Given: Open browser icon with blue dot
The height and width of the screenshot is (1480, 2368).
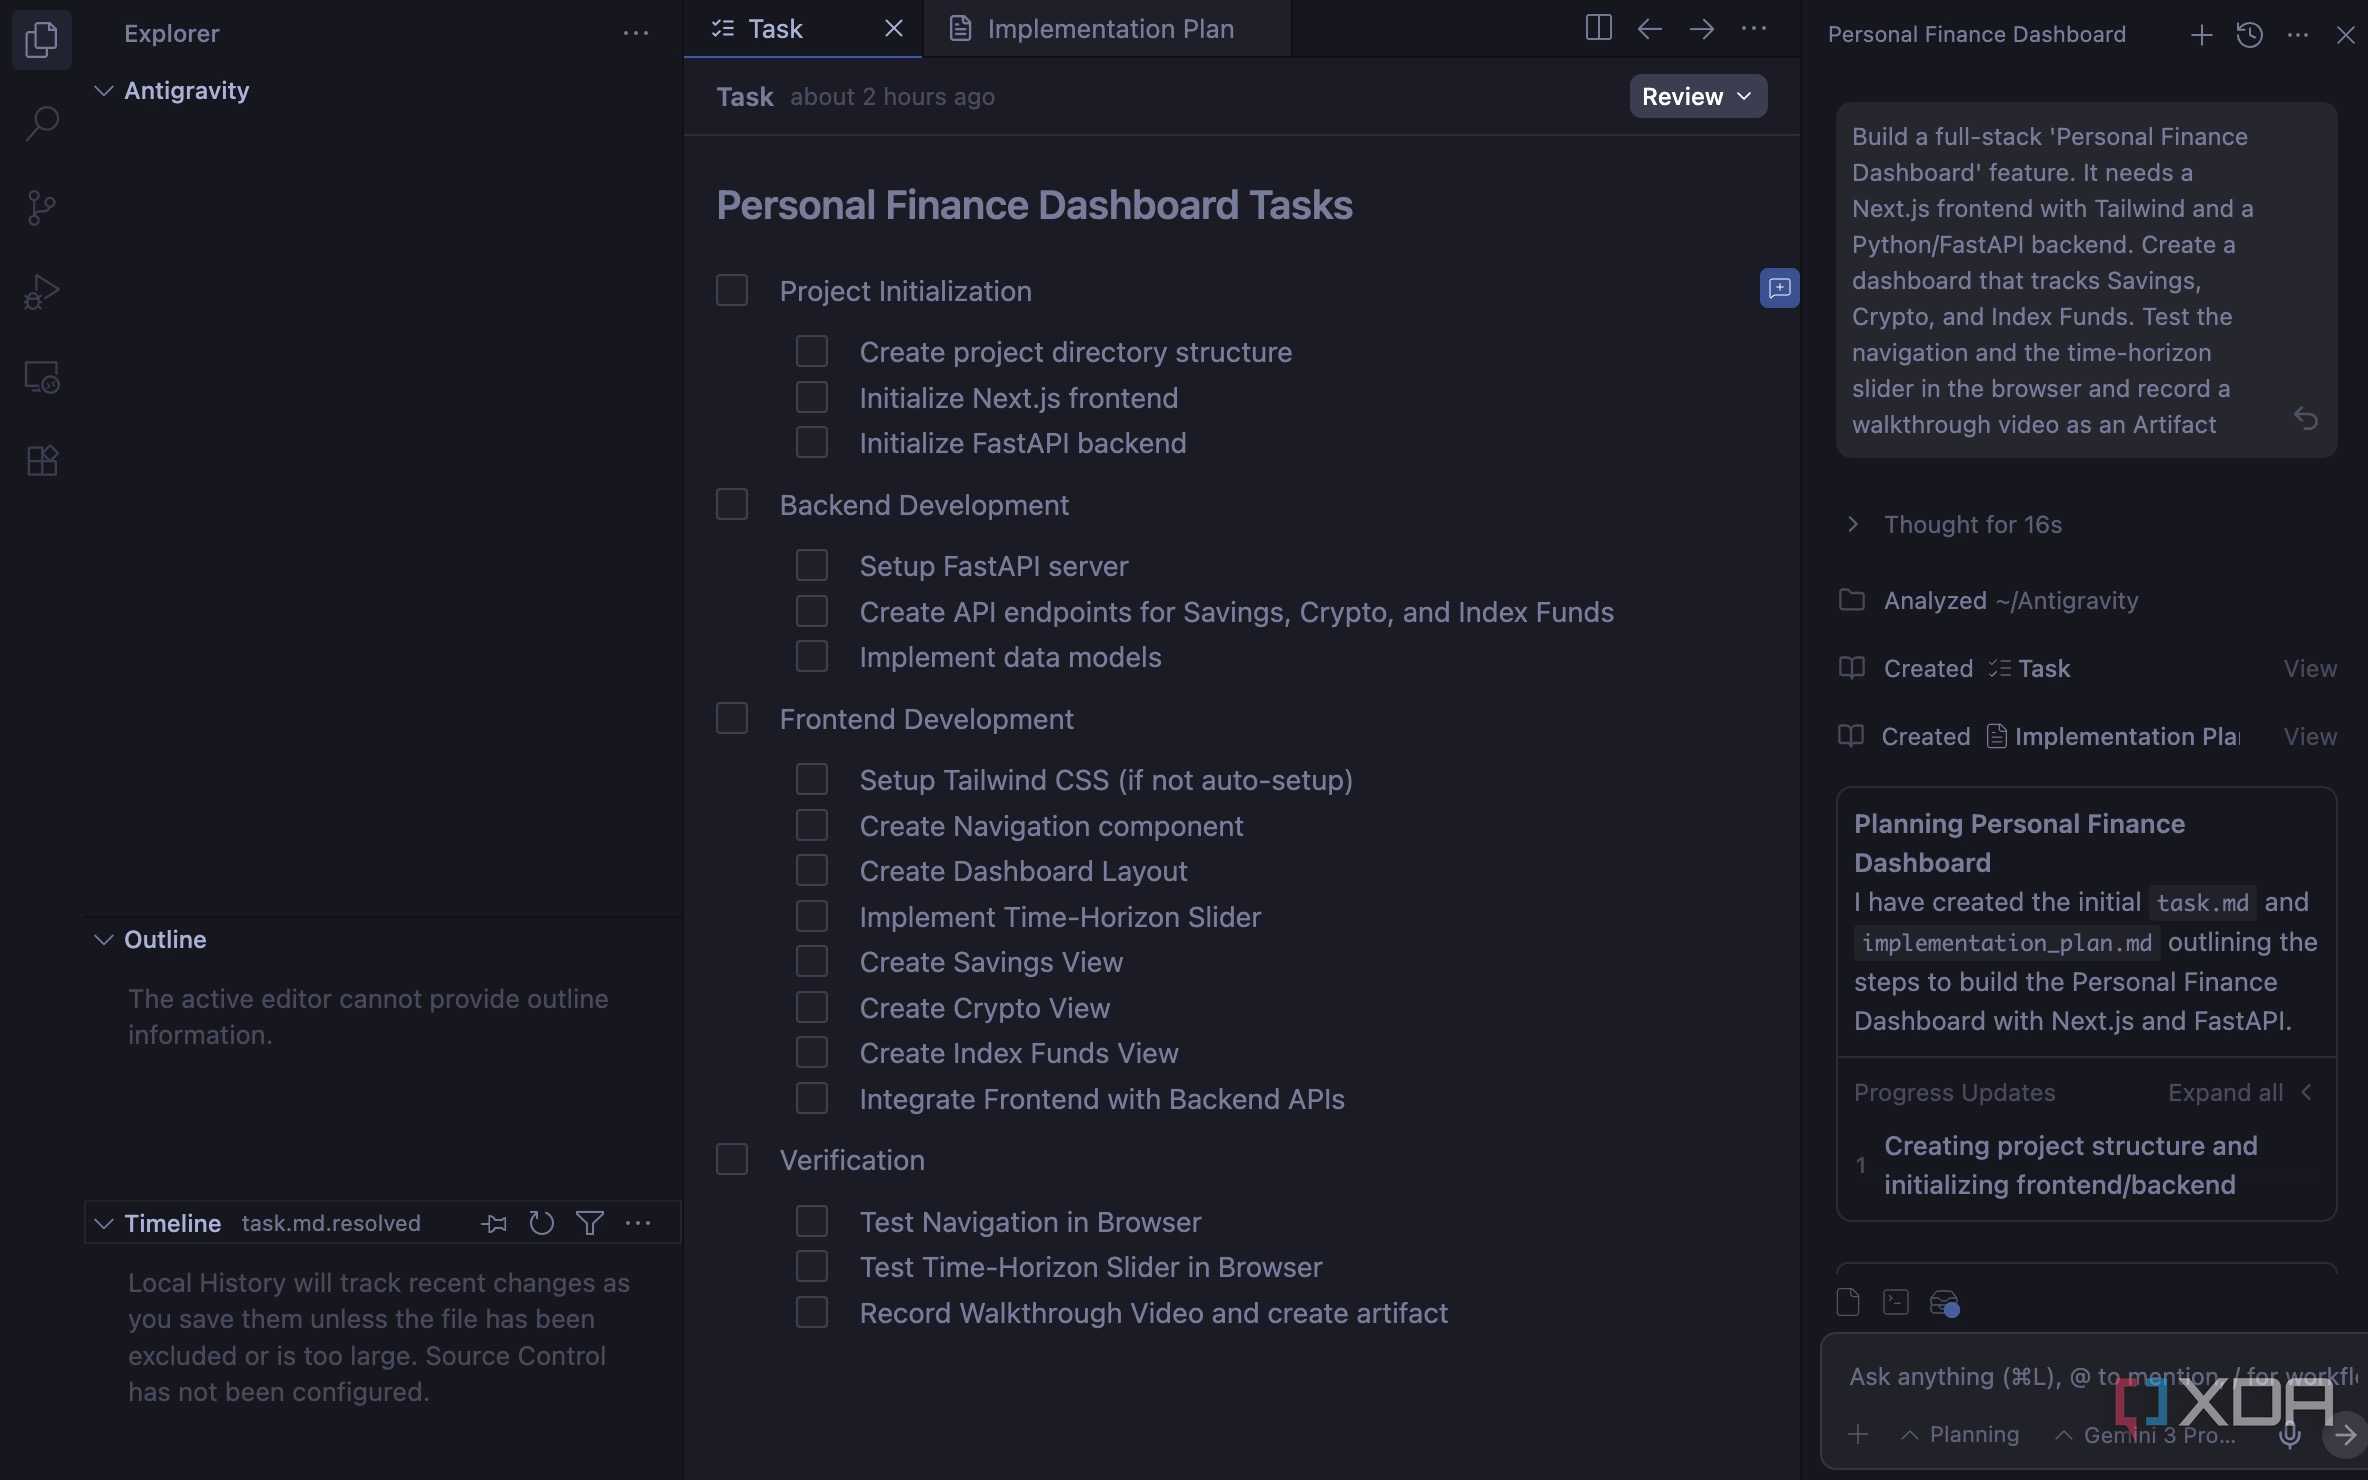Looking at the screenshot, I should (1944, 1303).
